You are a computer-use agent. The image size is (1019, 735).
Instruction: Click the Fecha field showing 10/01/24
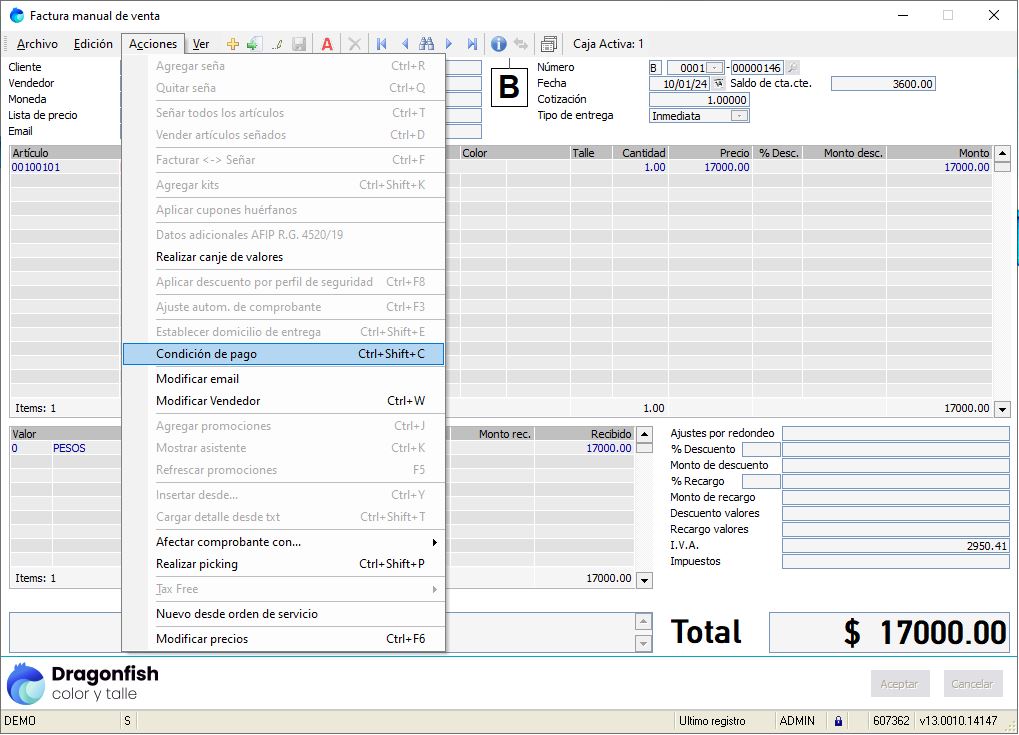click(x=680, y=83)
